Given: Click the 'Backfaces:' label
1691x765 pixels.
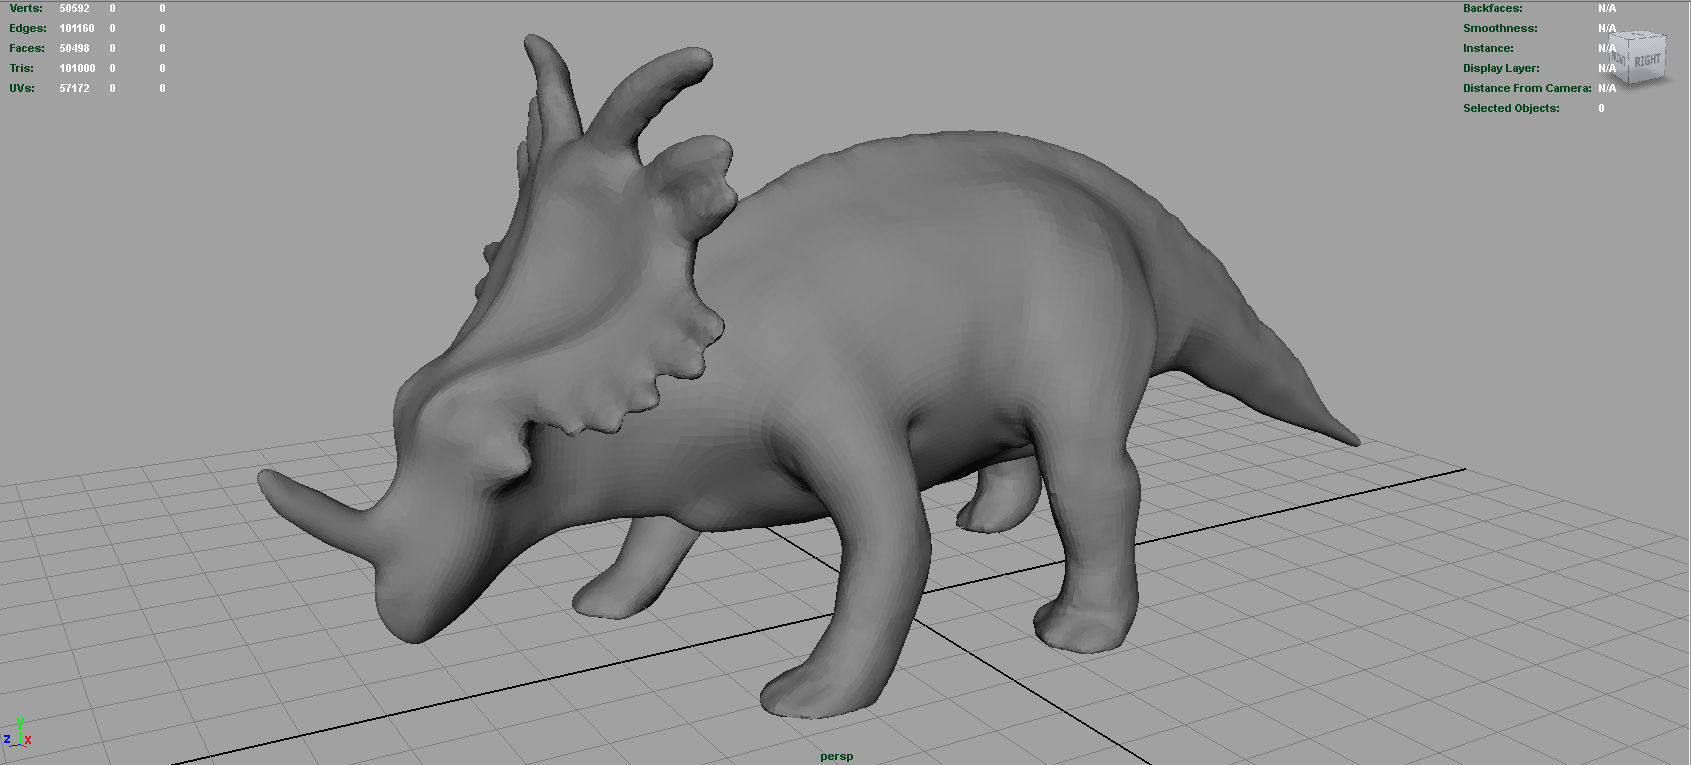Looking at the screenshot, I should [x=1493, y=8].
